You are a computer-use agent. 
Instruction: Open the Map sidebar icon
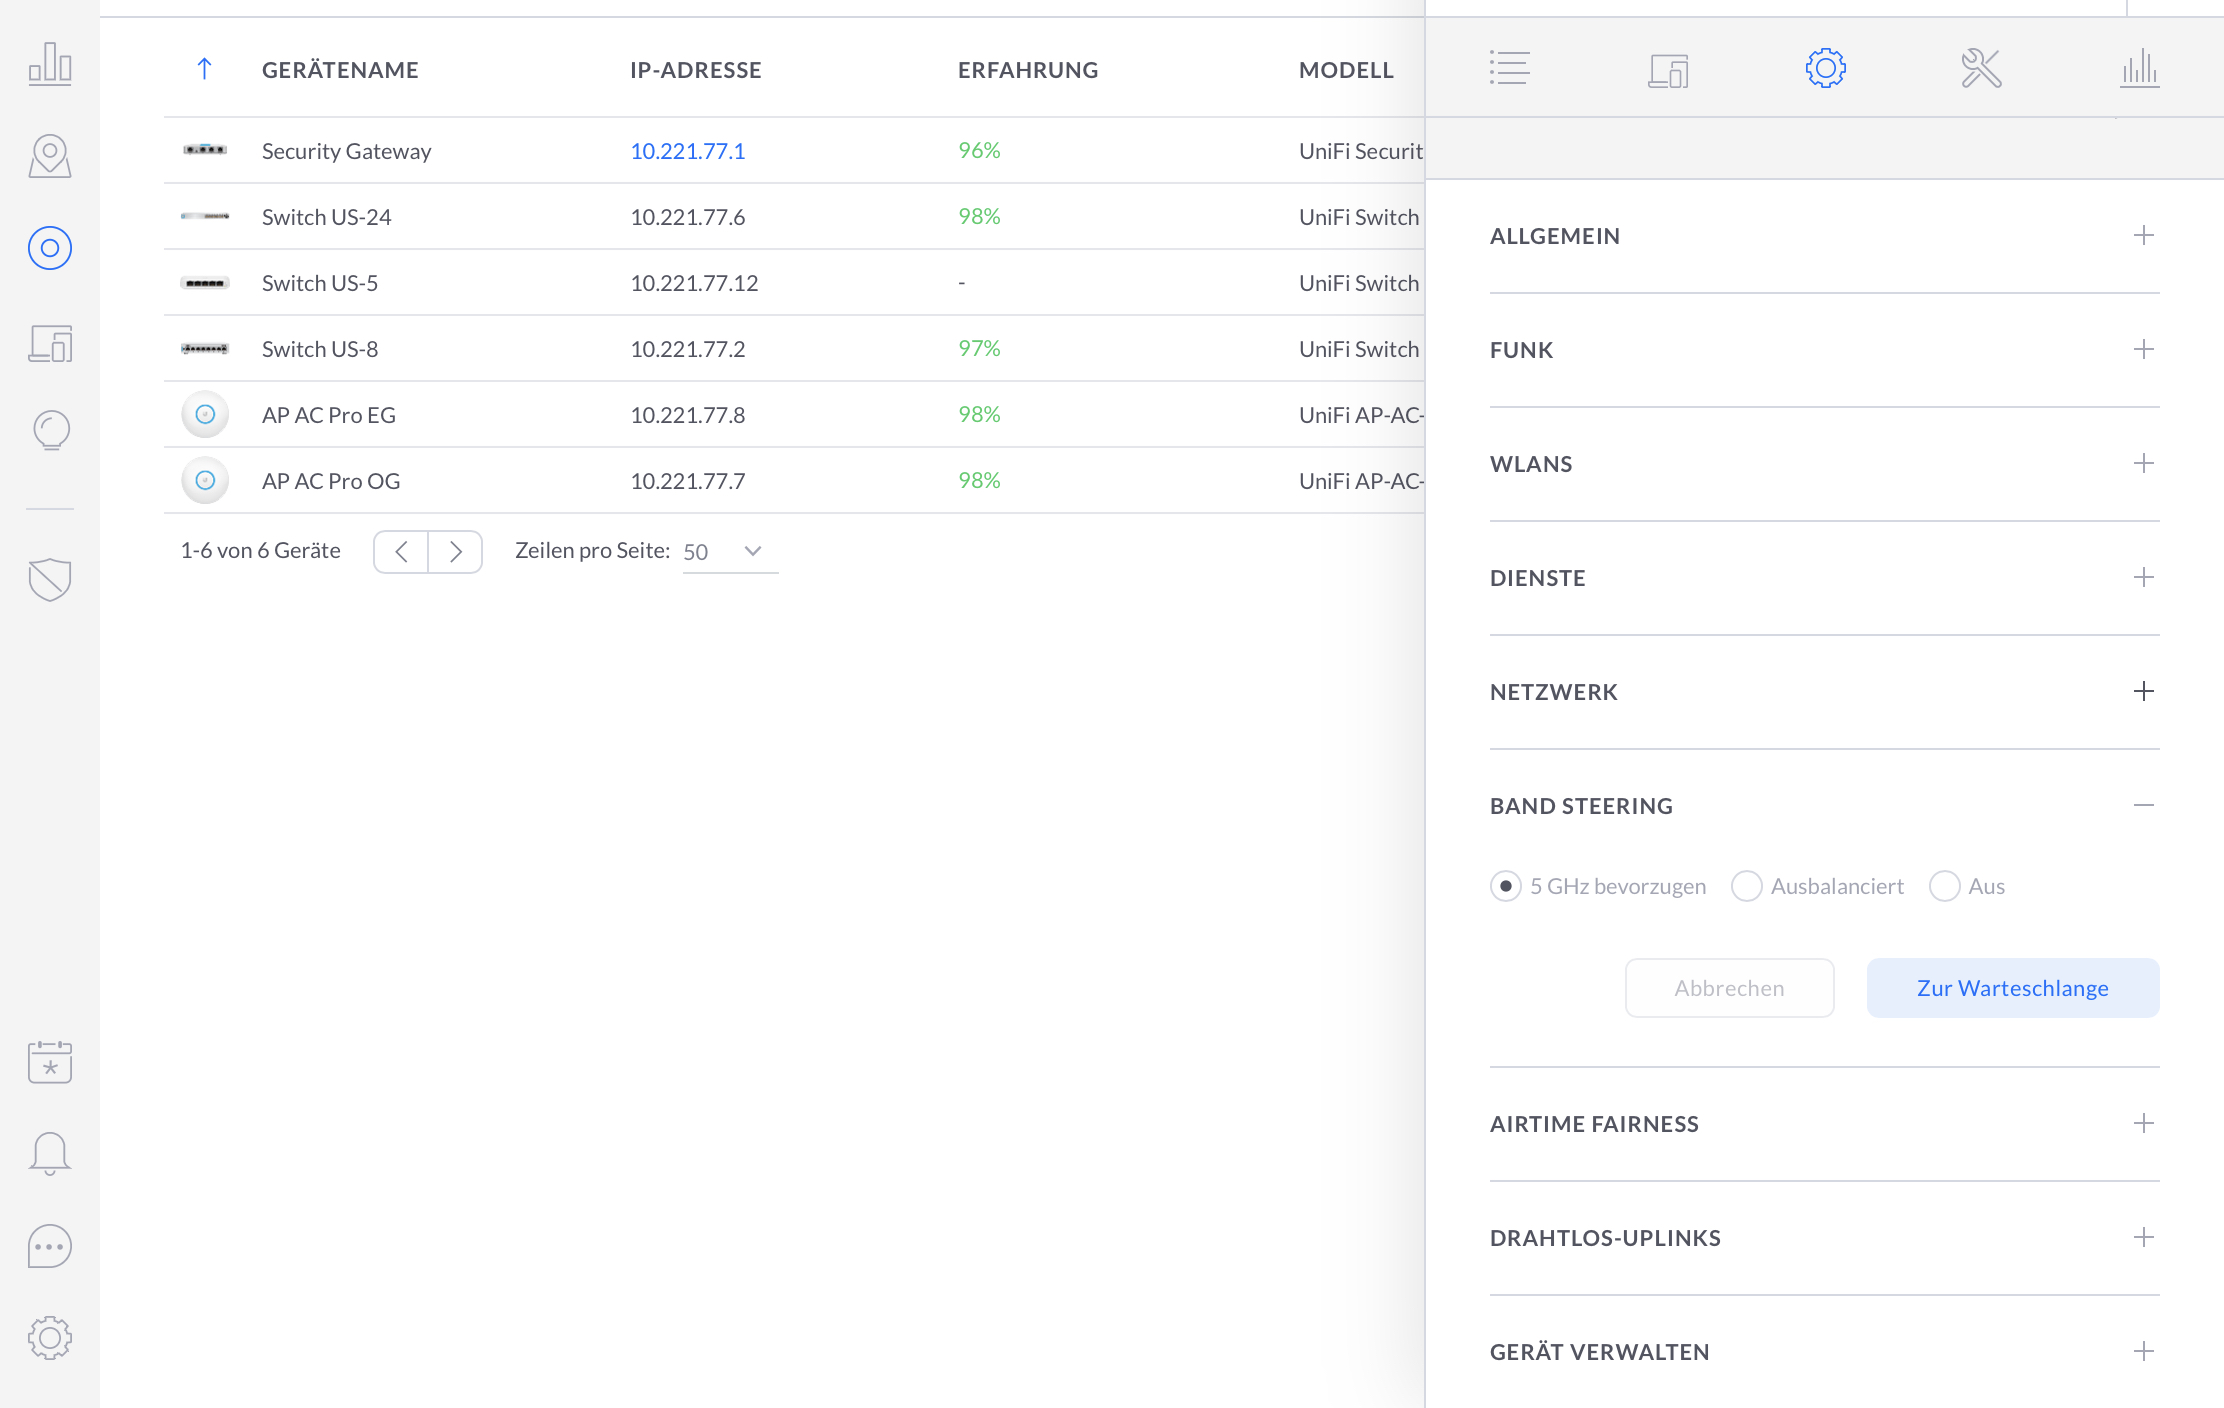coord(50,156)
